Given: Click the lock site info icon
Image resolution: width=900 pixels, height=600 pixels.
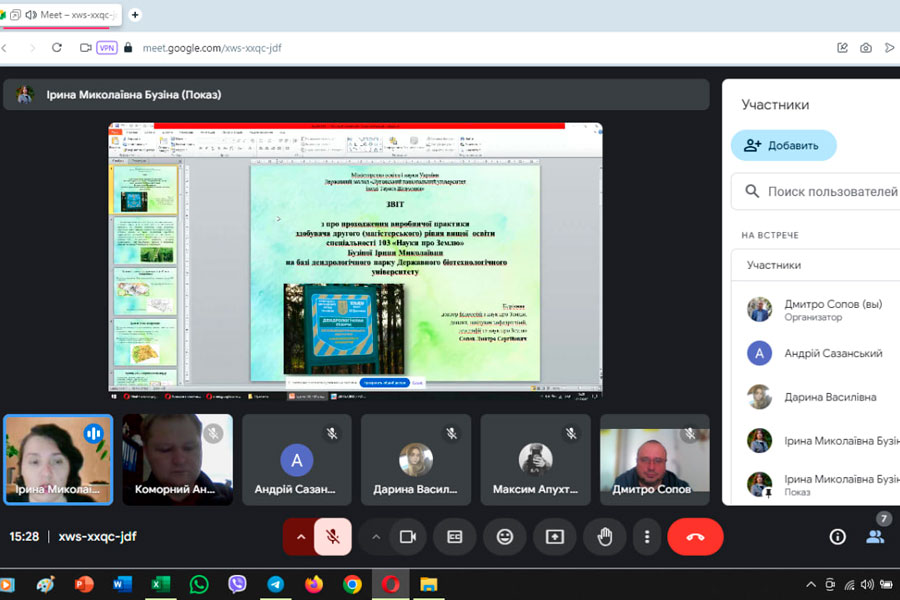Looking at the screenshot, I should tap(128, 48).
